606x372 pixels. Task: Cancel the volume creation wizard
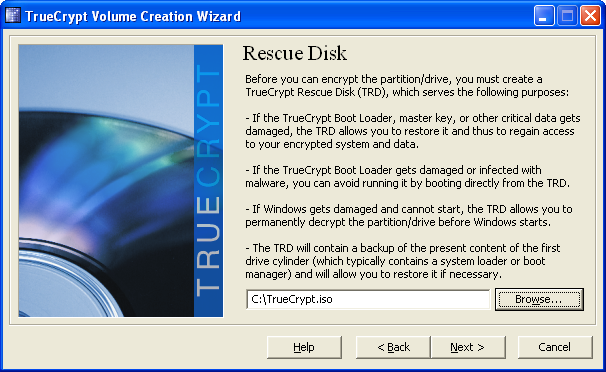[x=555, y=347]
